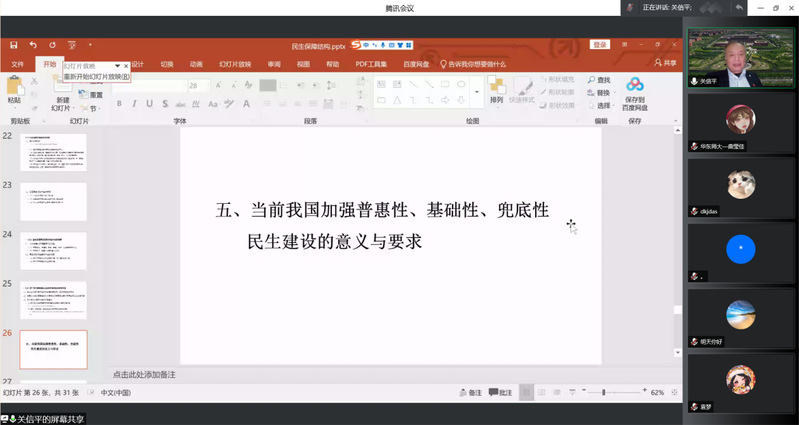Toggle Underline formatting
799x425 pixels.
149,103
